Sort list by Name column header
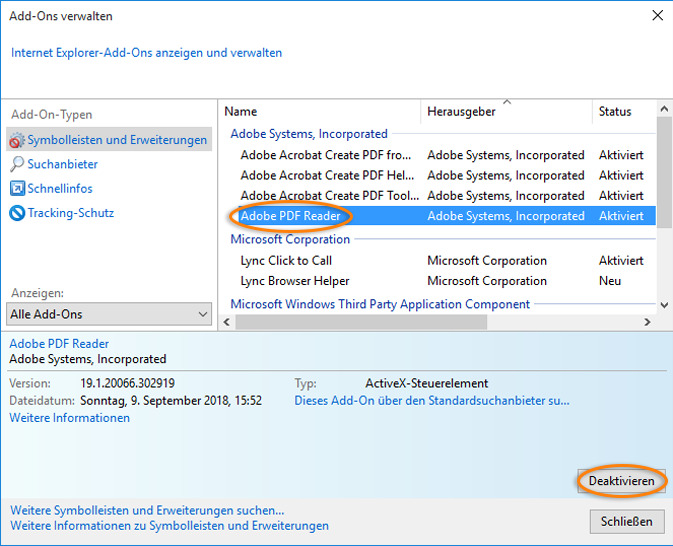 (x=241, y=112)
